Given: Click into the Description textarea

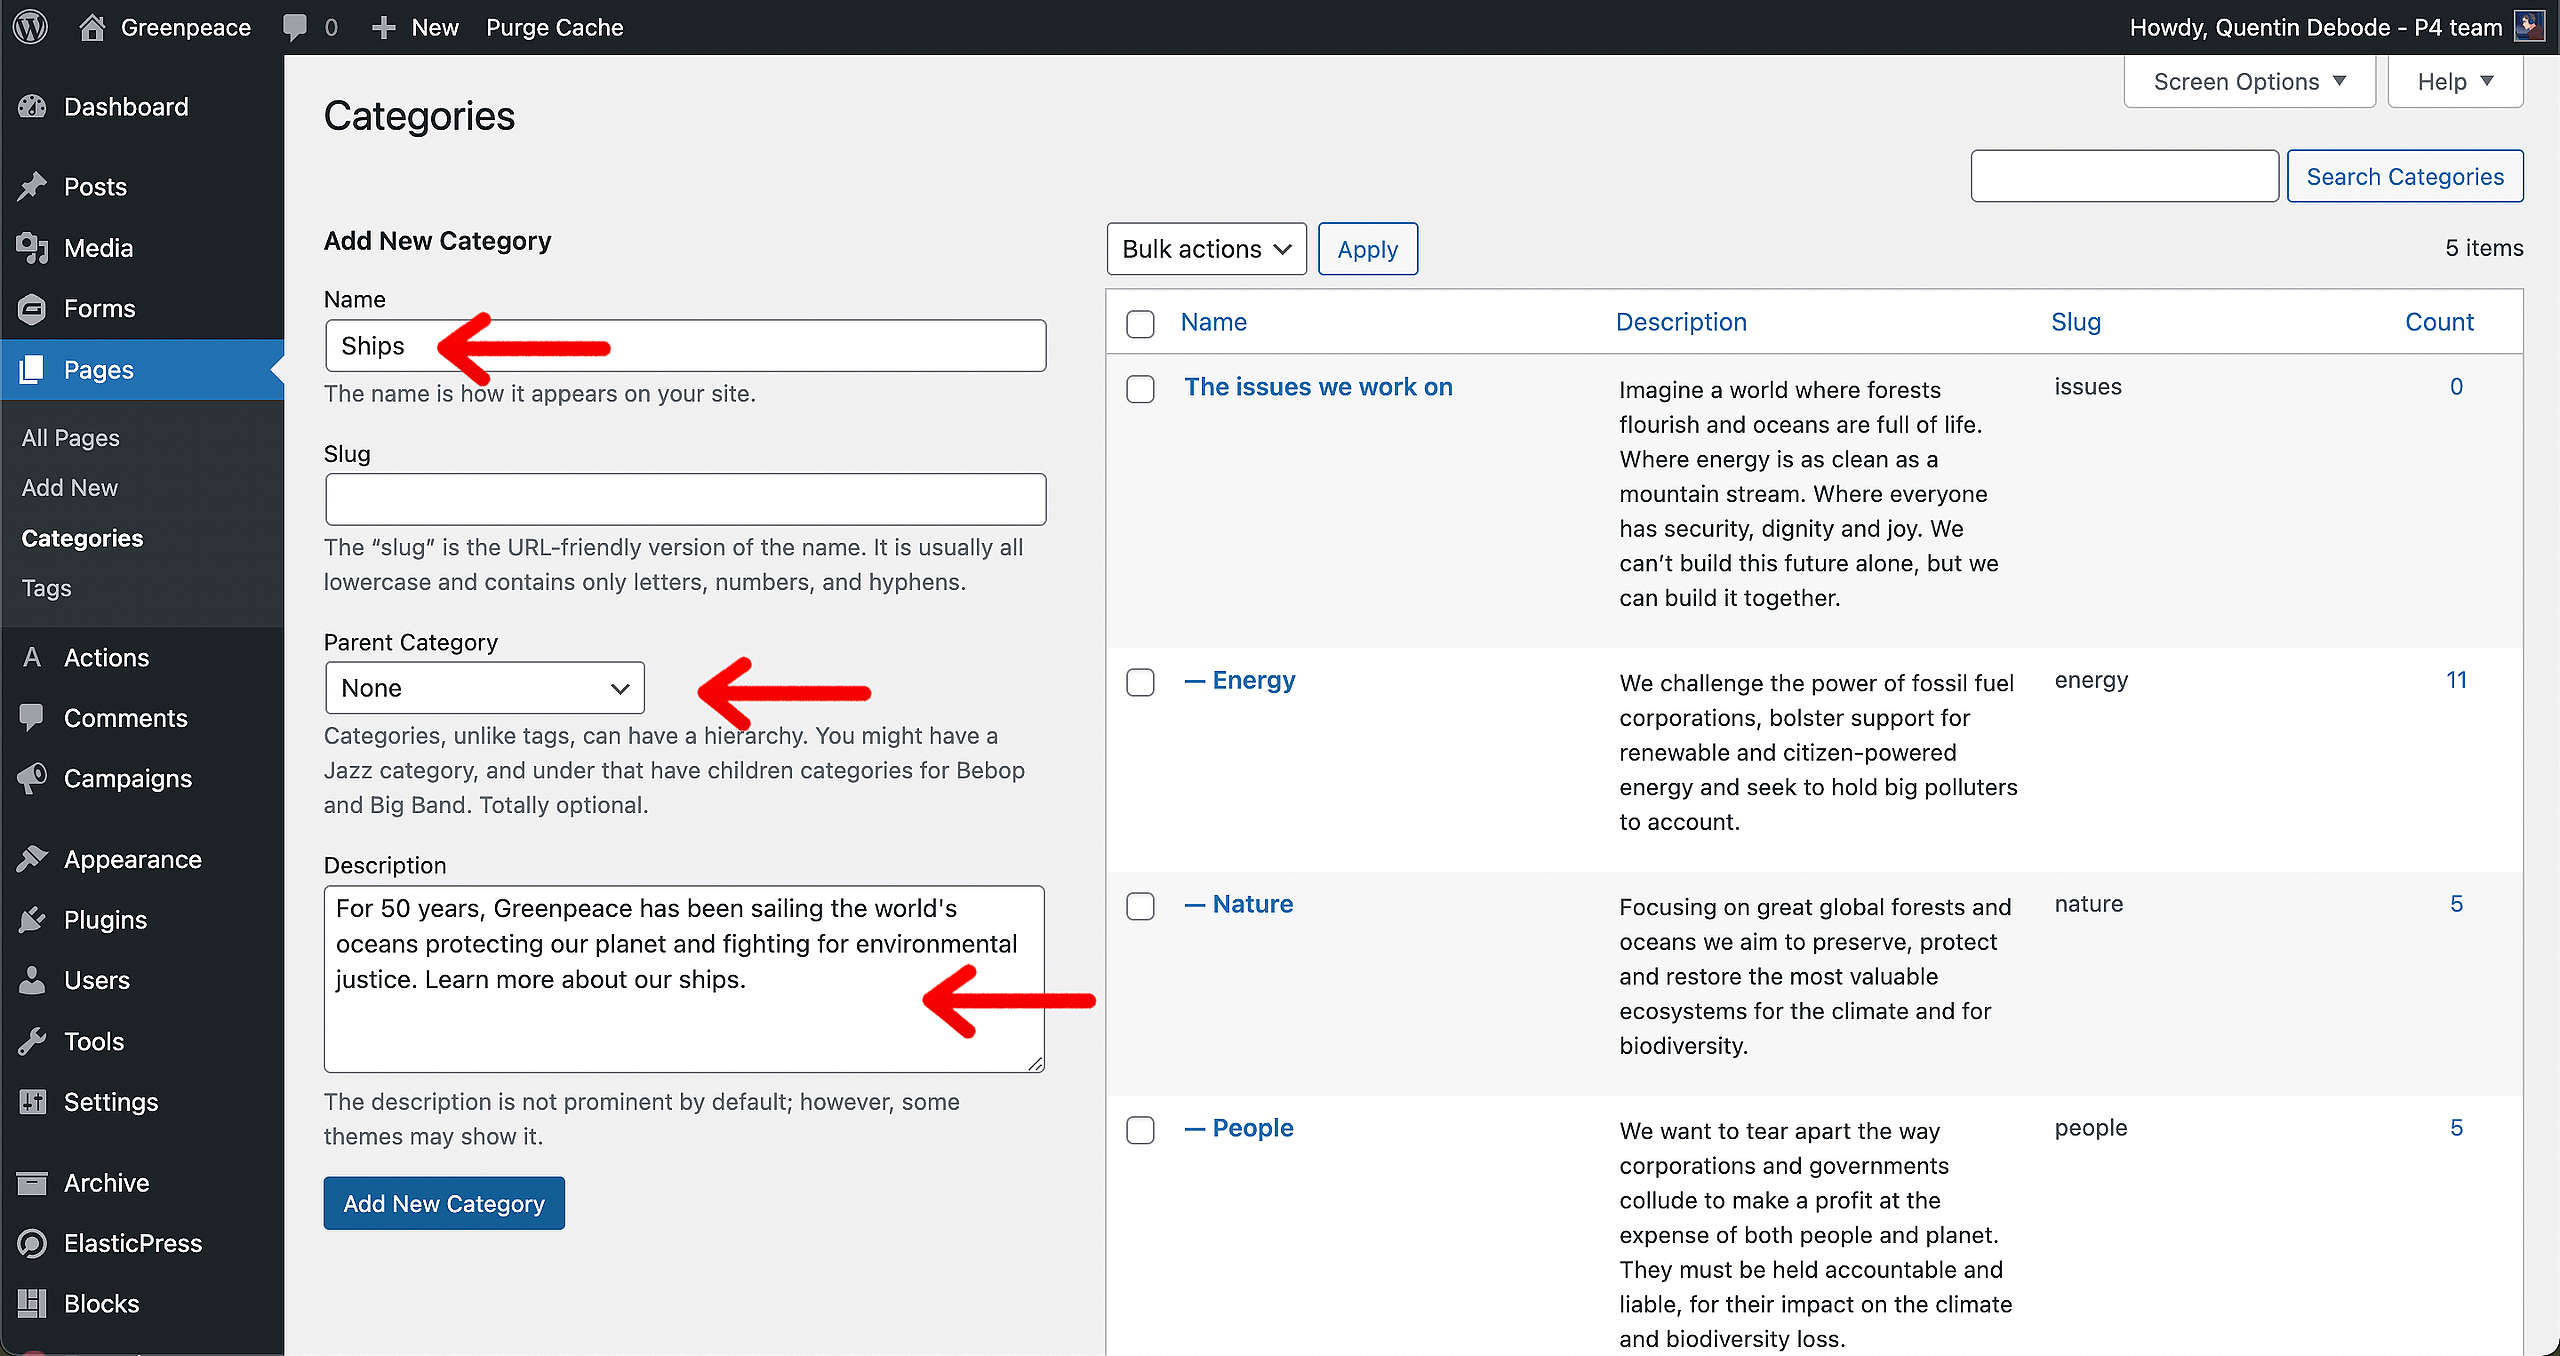Looking at the screenshot, I should [x=685, y=979].
